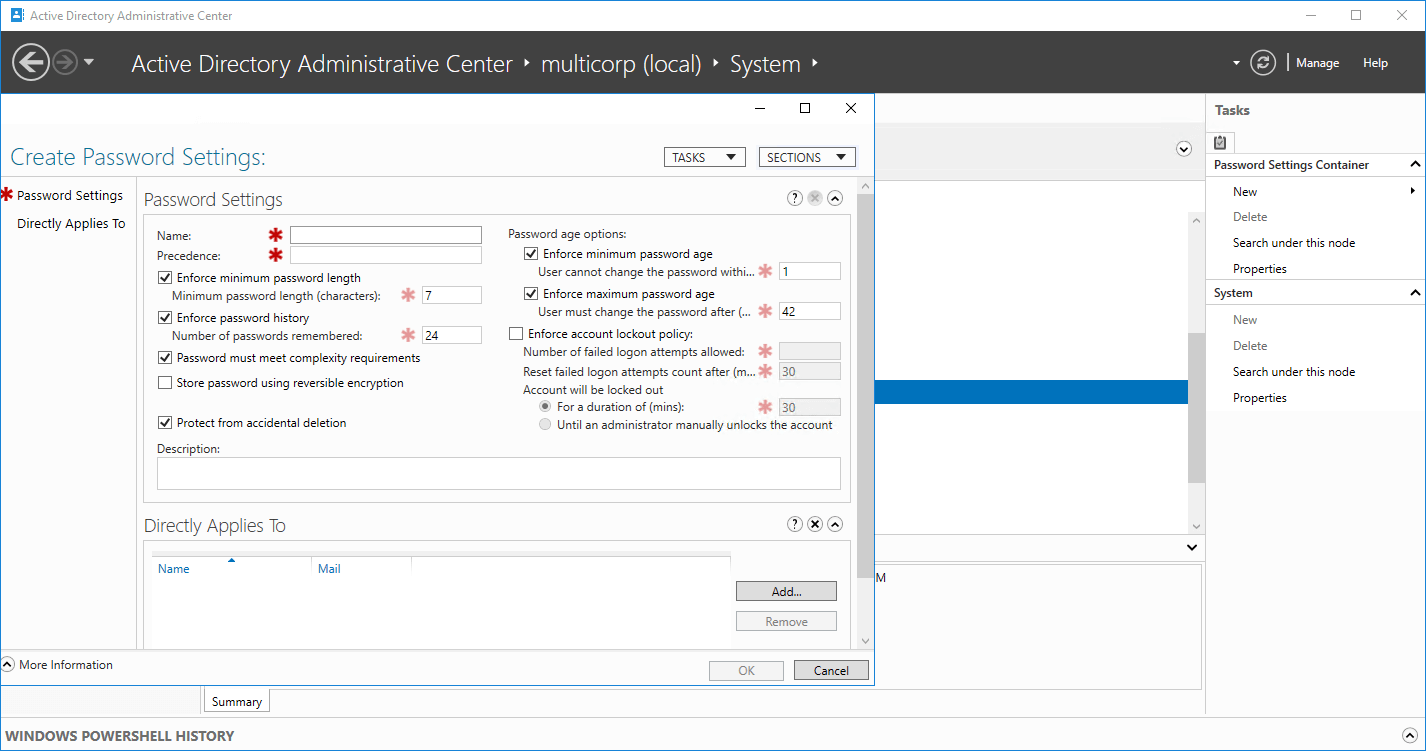Collapse the Password Settings section chevron

[x=835, y=198]
